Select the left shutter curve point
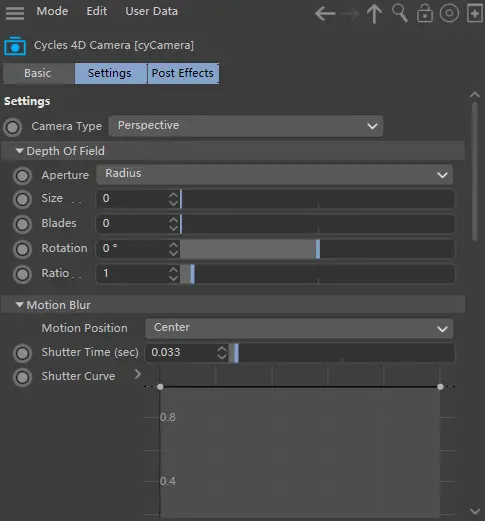Image resolution: width=485 pixels, height=521 pixels. pos(160,387)
